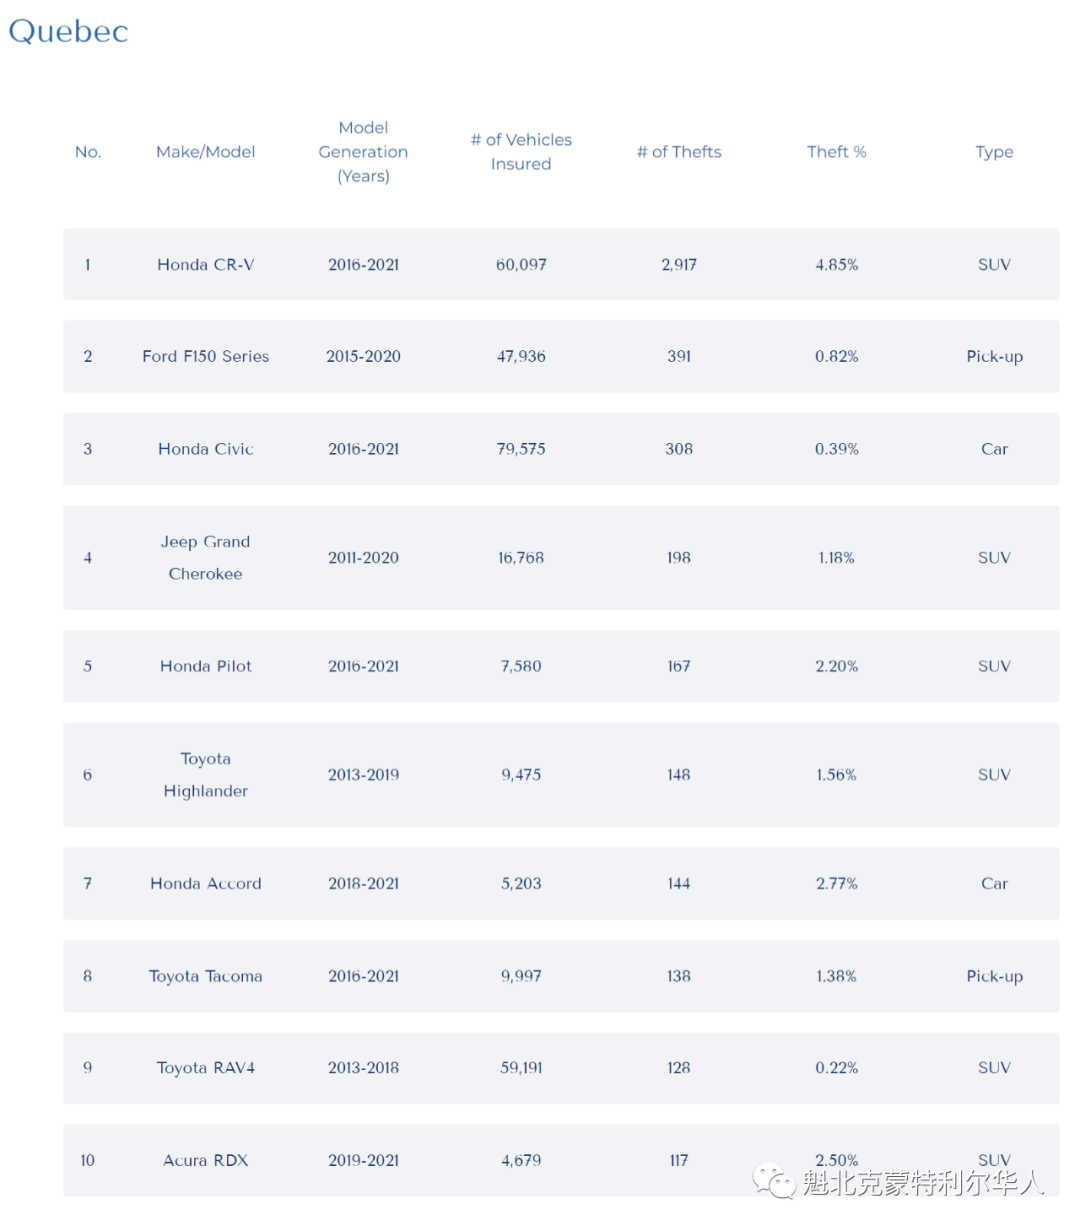This screenshot has width=1080, height=1231.
Task: Click the Quebec heading
Action: pos(68,31)
